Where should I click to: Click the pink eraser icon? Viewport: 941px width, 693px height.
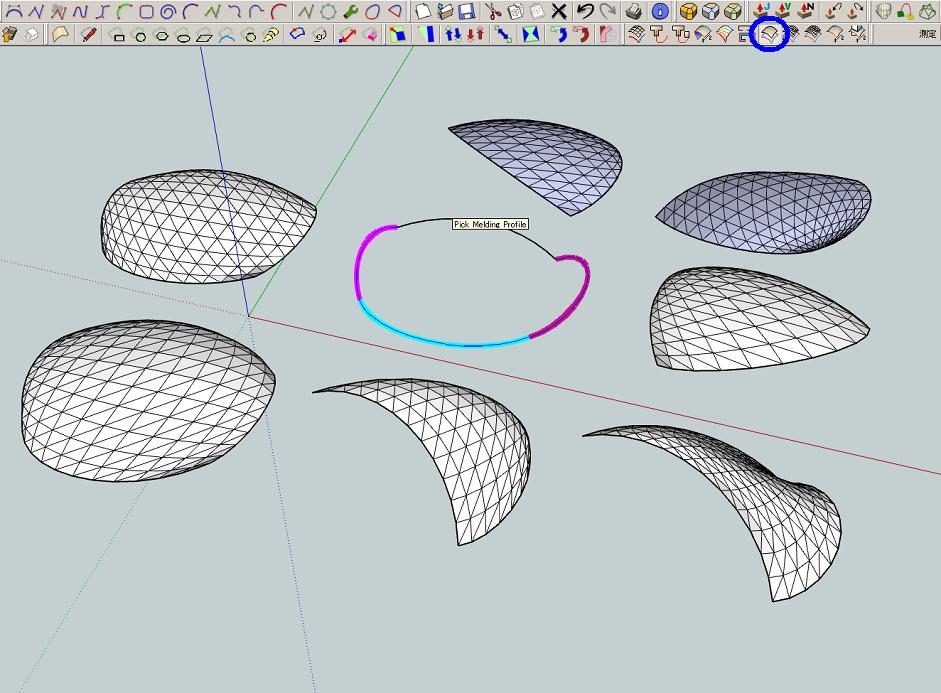(371, 35)
